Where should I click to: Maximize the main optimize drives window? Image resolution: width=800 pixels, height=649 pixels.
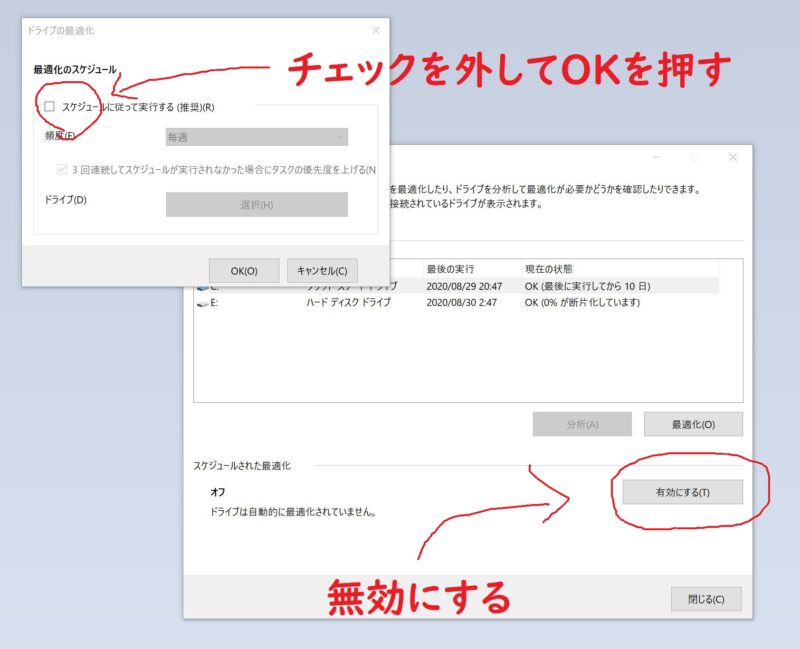(694, 157)
